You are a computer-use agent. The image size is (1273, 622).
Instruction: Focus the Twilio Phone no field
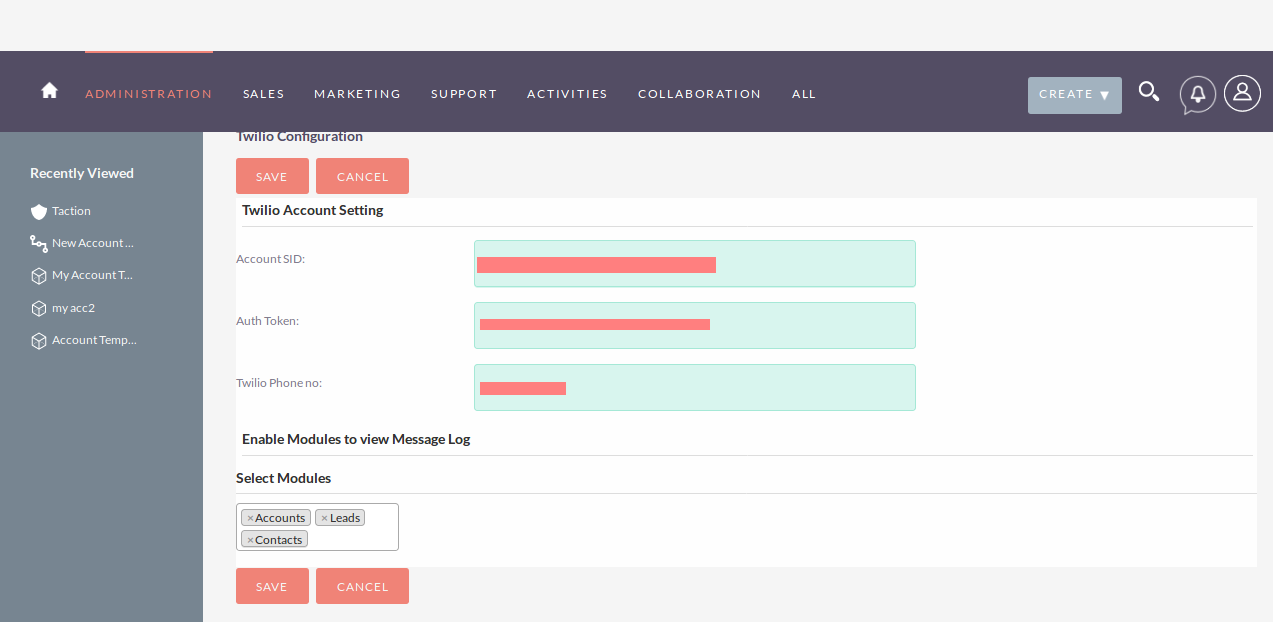(694, 387)
